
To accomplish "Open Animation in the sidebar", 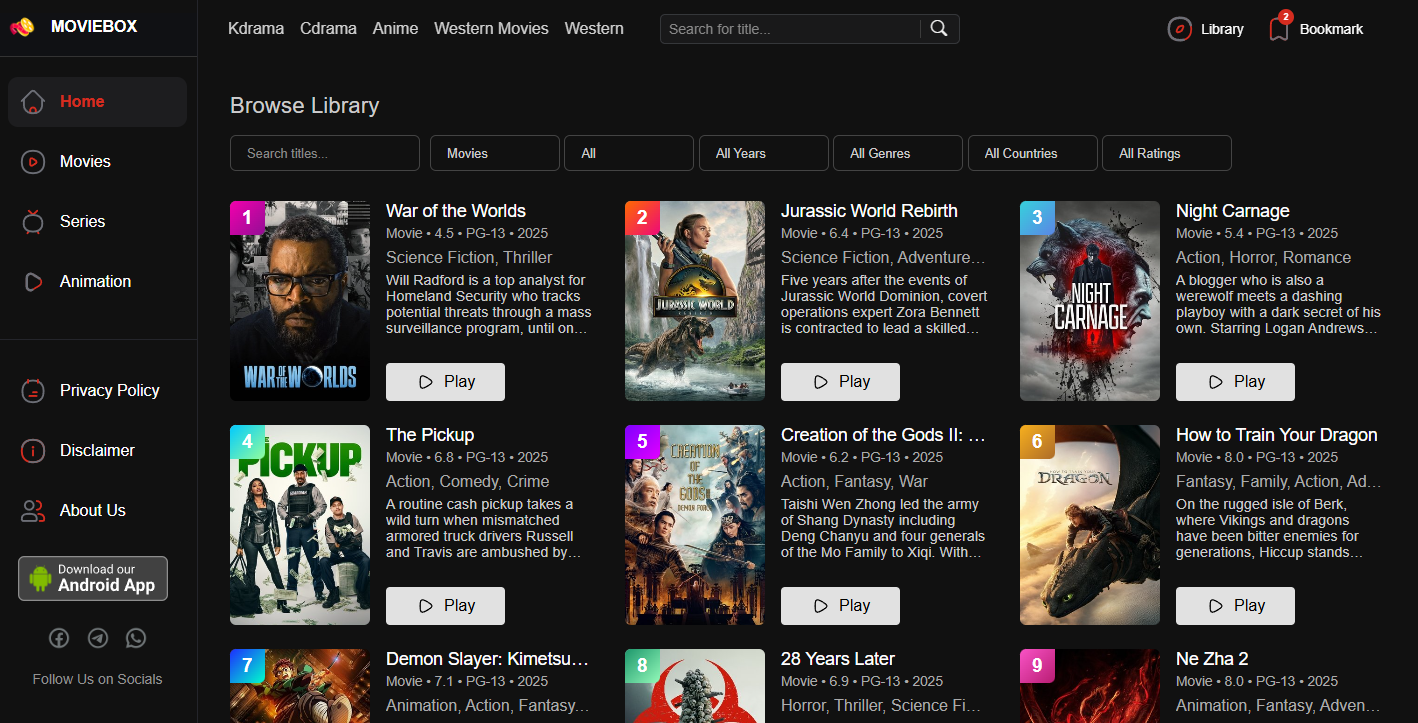I will pyautogui.click(x=97, y=282).
